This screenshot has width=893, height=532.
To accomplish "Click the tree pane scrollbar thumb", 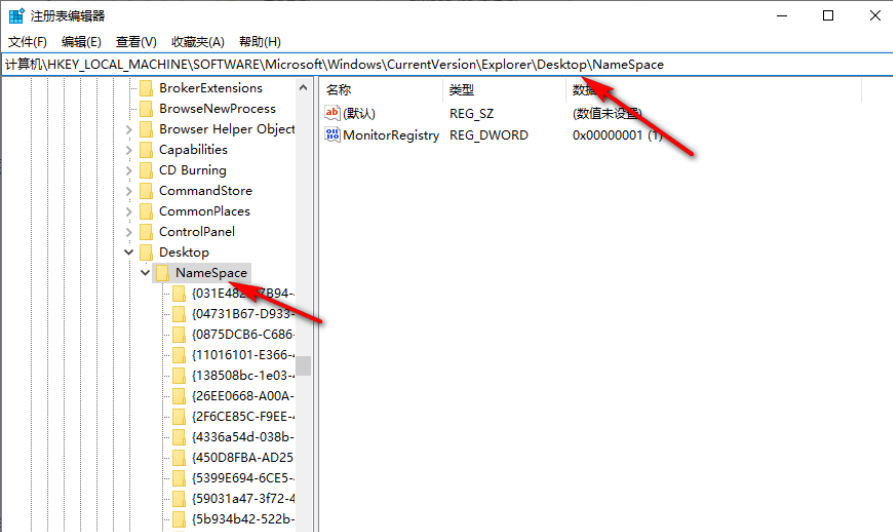I will 303,366.
